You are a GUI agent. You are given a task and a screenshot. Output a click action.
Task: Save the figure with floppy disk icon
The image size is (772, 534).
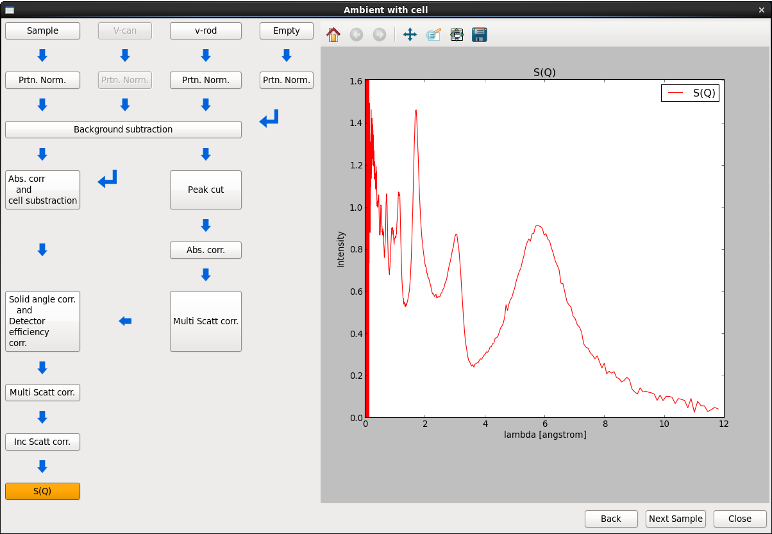(x=480, y=34)
